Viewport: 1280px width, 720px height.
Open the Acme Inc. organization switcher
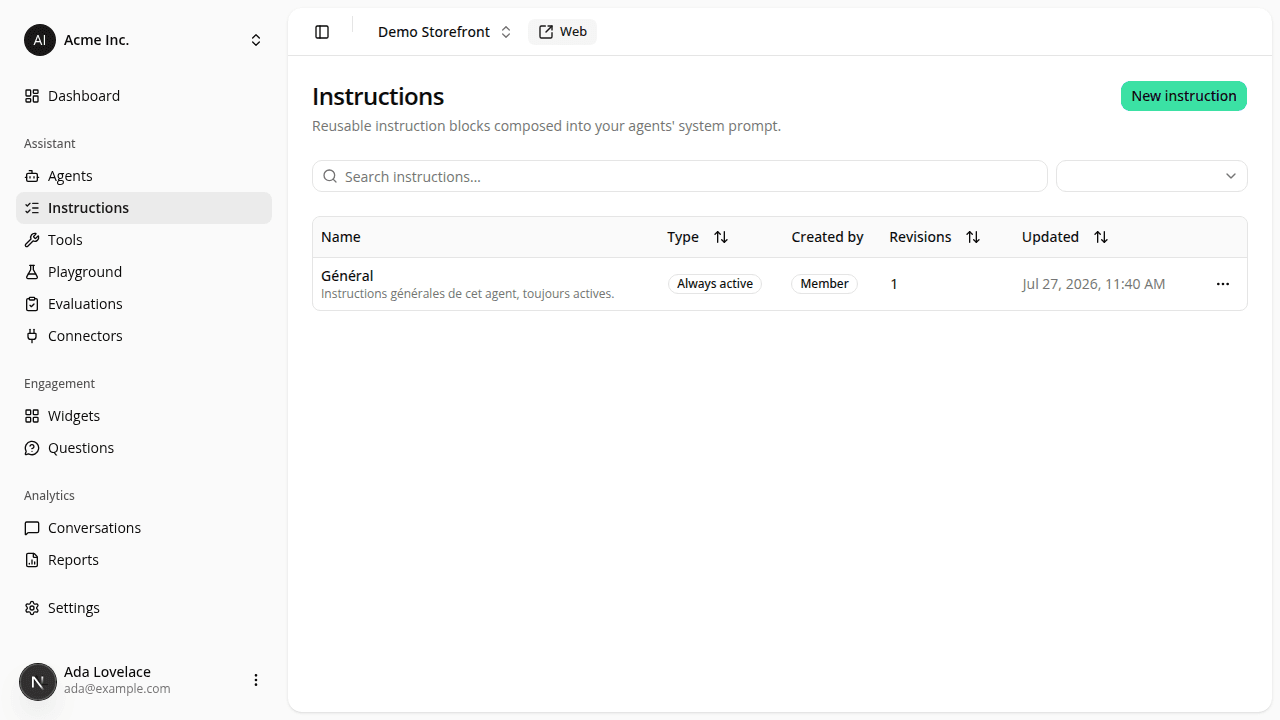click(144, 40)
